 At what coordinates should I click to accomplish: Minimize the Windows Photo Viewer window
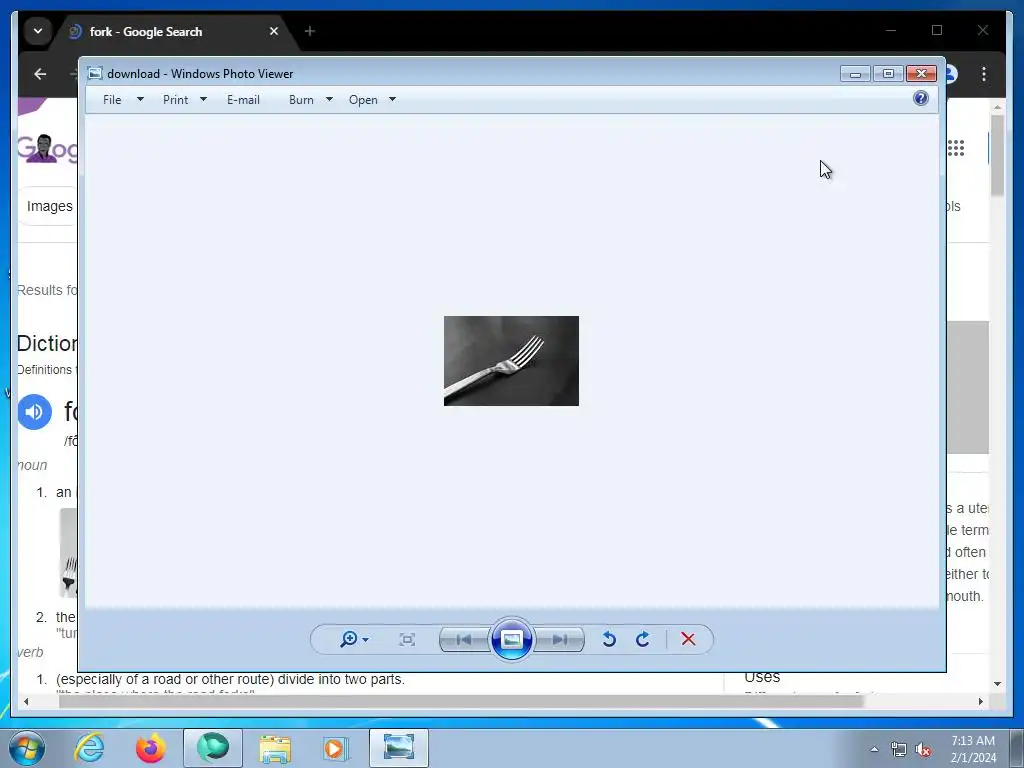pos(855,74)
